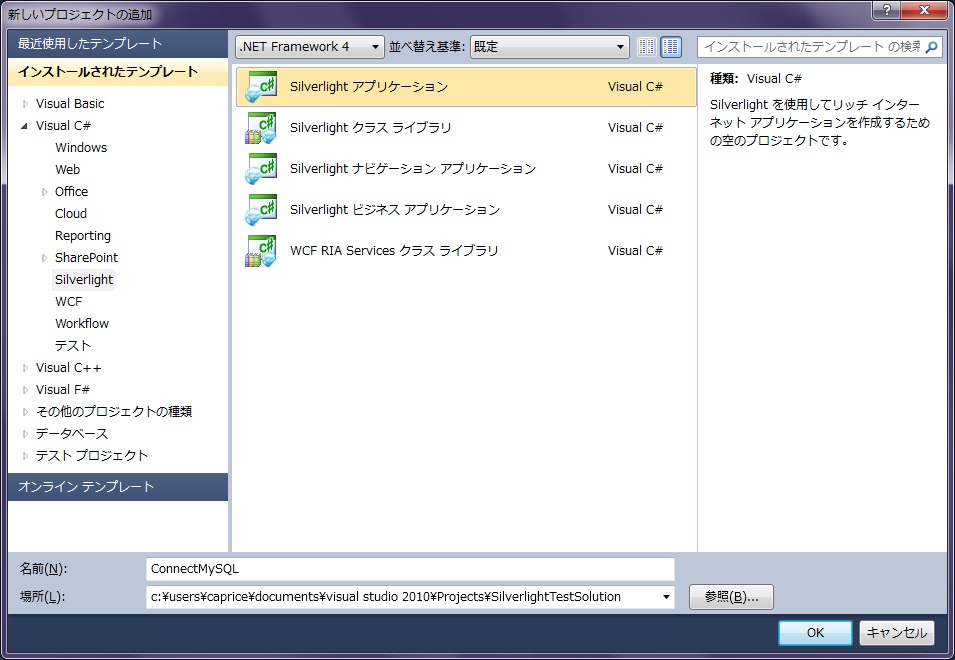Viewport: 955px width, 660px height.
Task: Select the Silverlight クラス ライブラリ template icon
Action: pos(261,128)
